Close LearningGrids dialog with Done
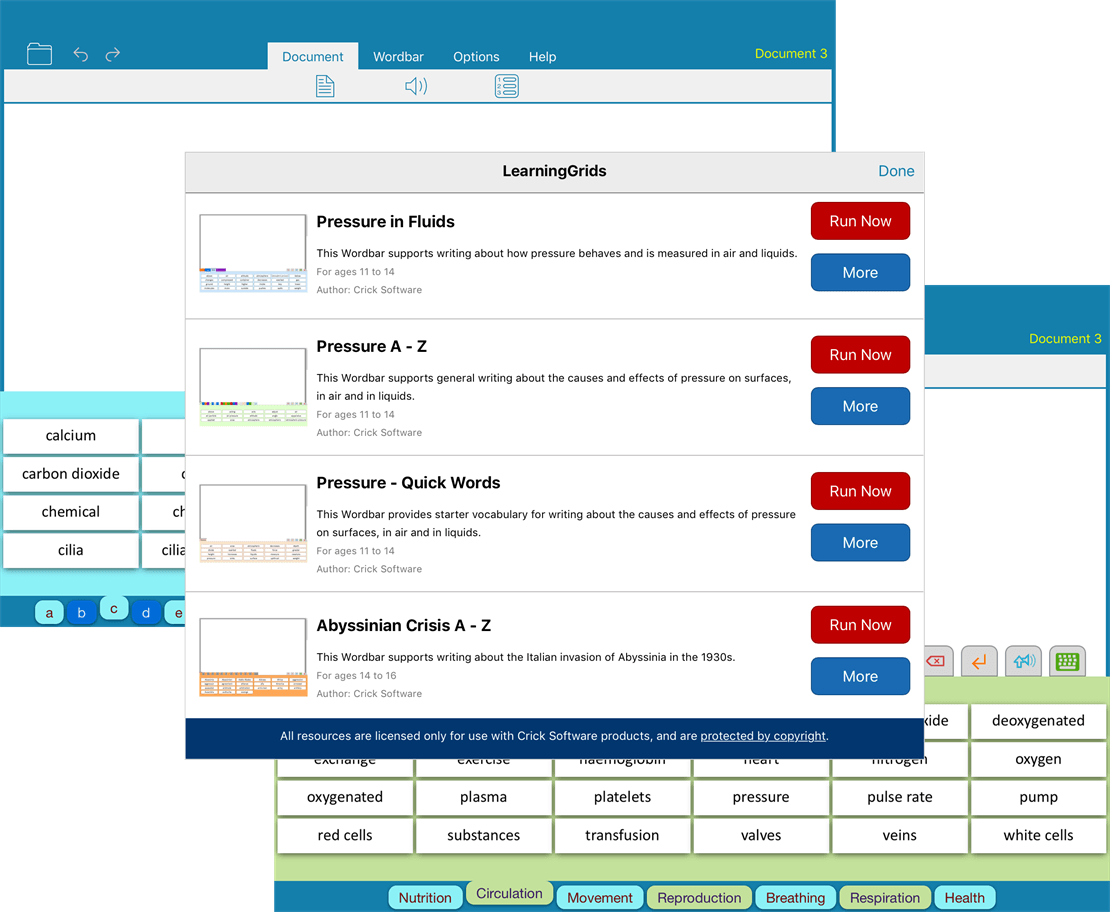The image size is (1110, 912). coord(896,171)
